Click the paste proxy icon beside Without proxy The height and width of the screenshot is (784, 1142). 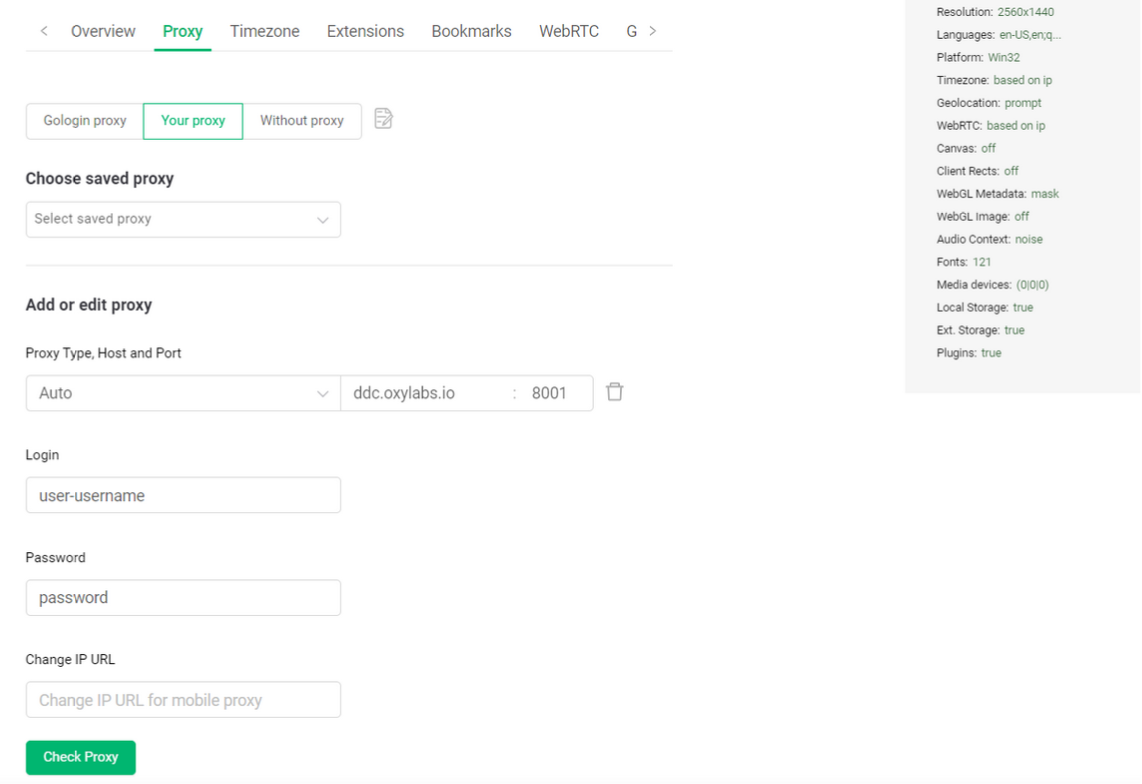pyautogui.click(x=383, y=119)
